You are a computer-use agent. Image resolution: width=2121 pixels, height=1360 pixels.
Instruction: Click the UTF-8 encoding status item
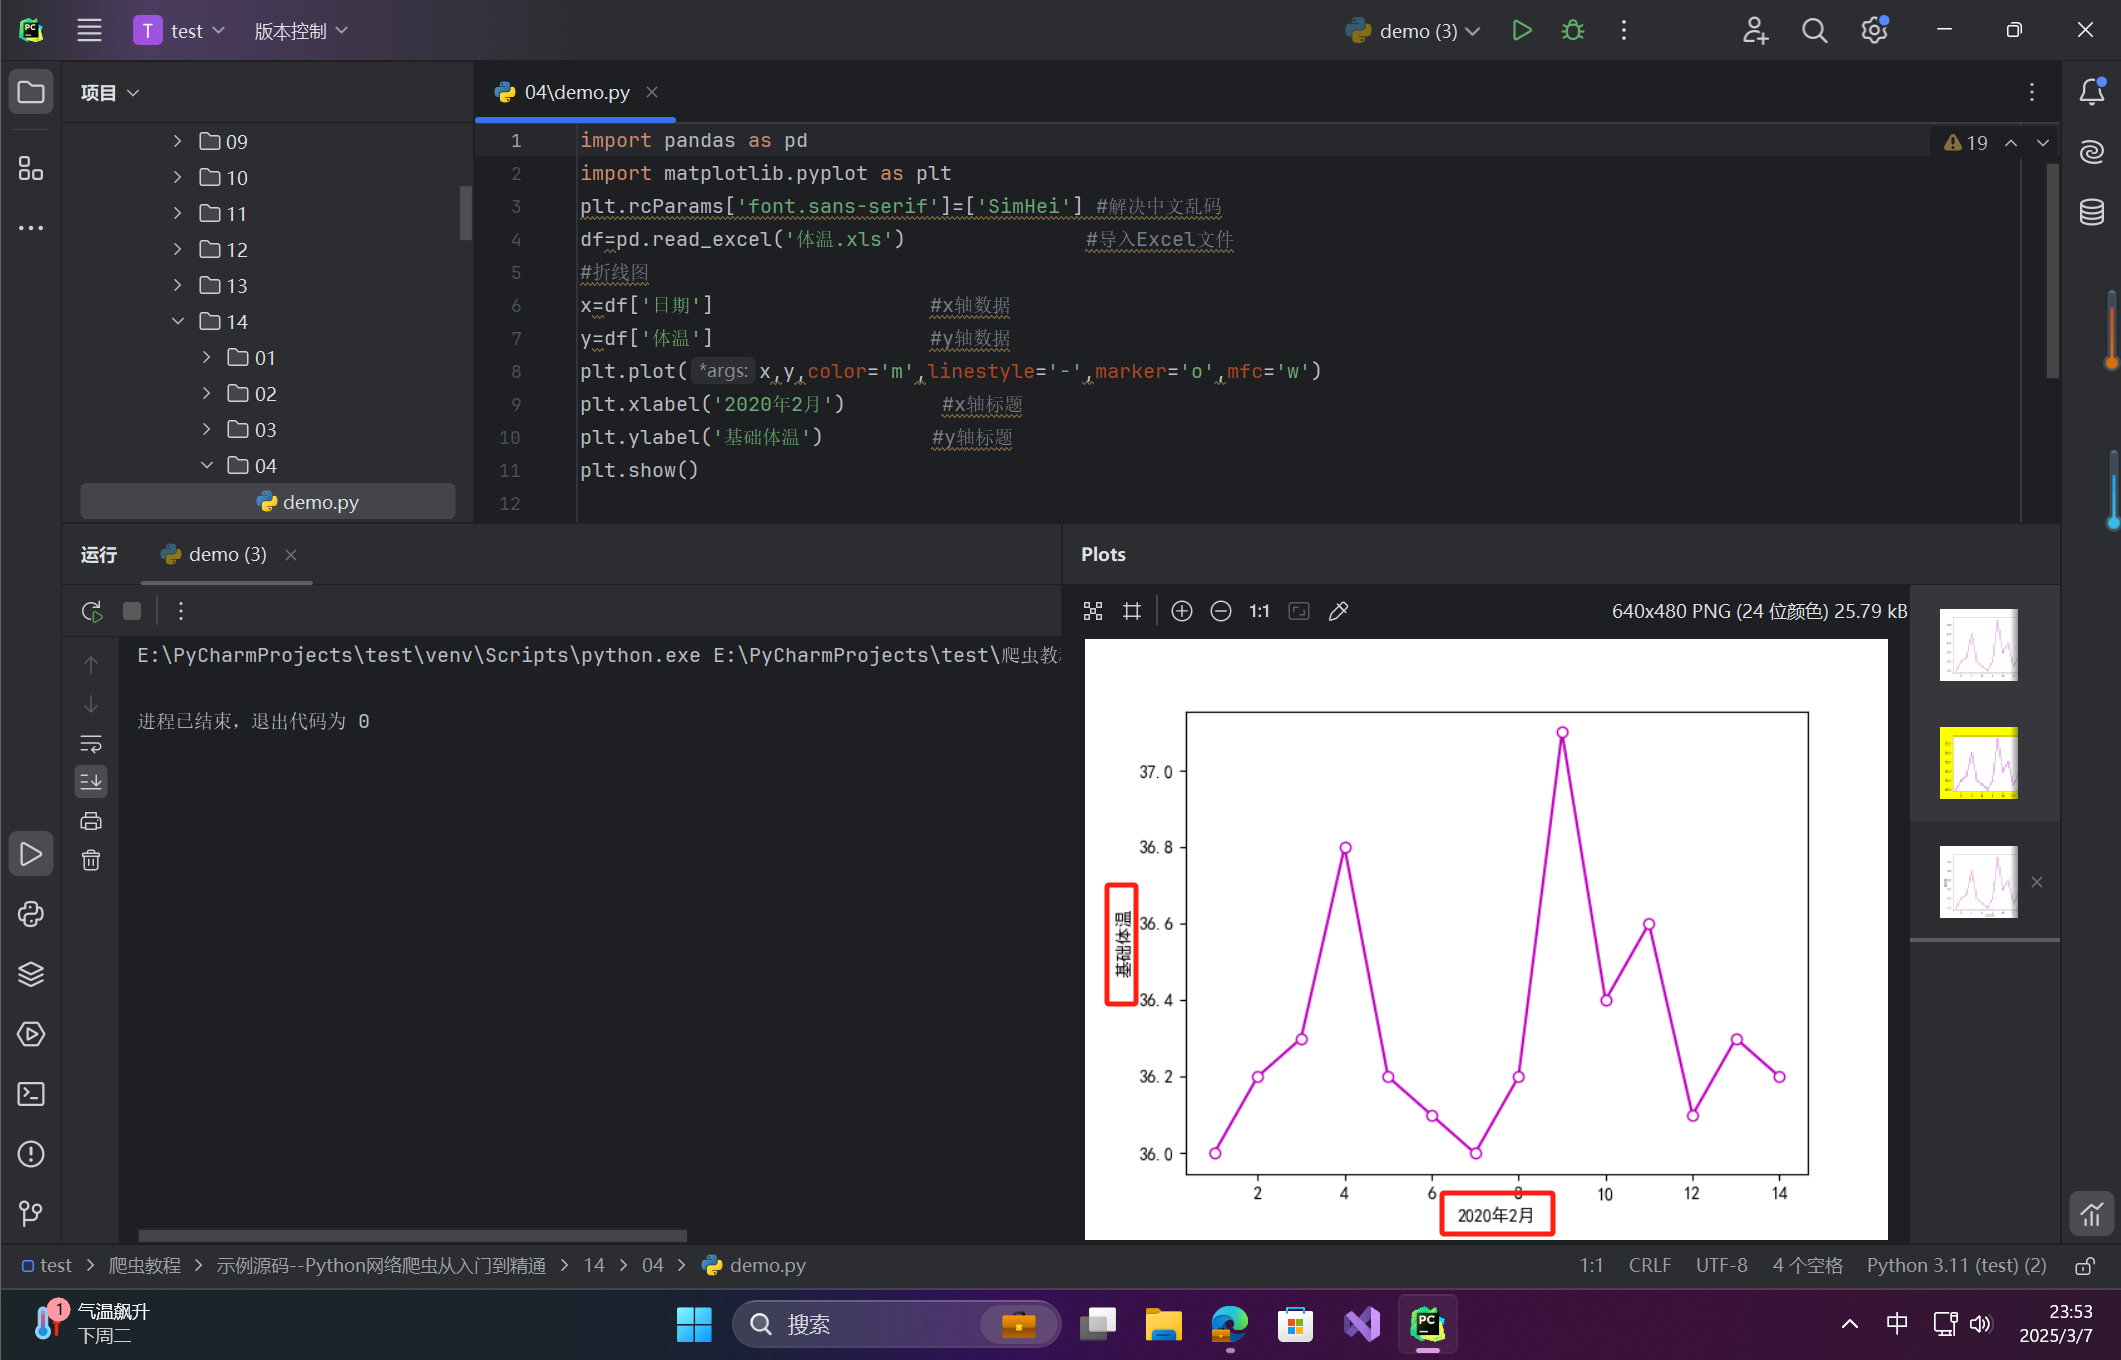(x=1721, y=1265)
